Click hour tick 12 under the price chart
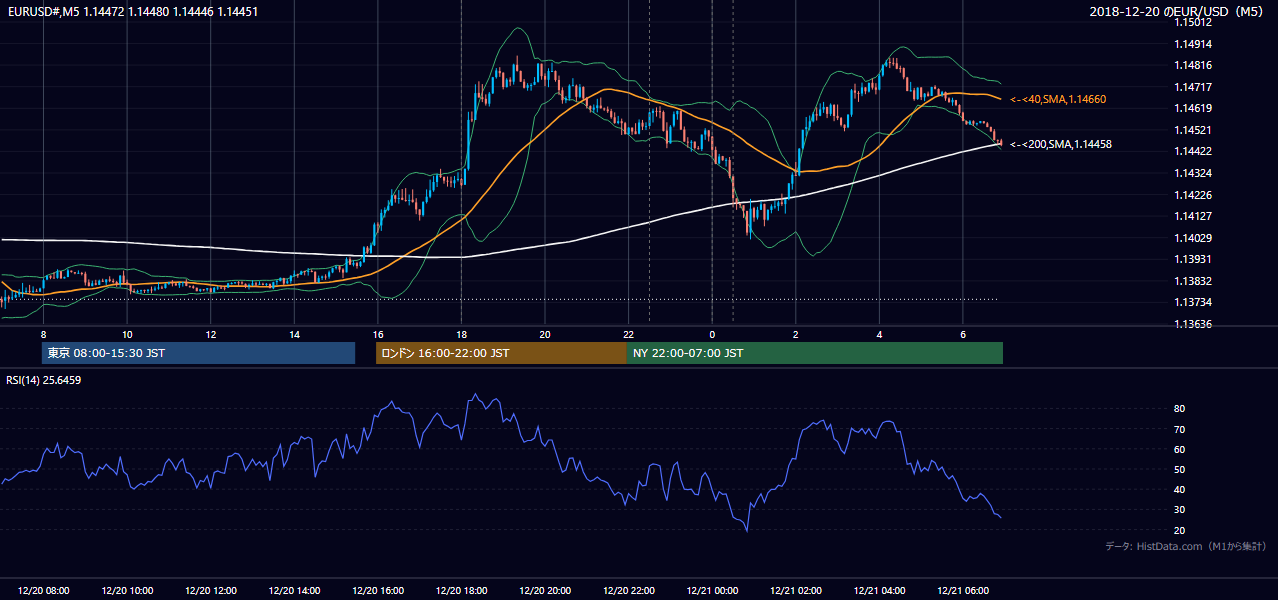The height and width of the screenshot is (600, 1278). coord(211,334)
